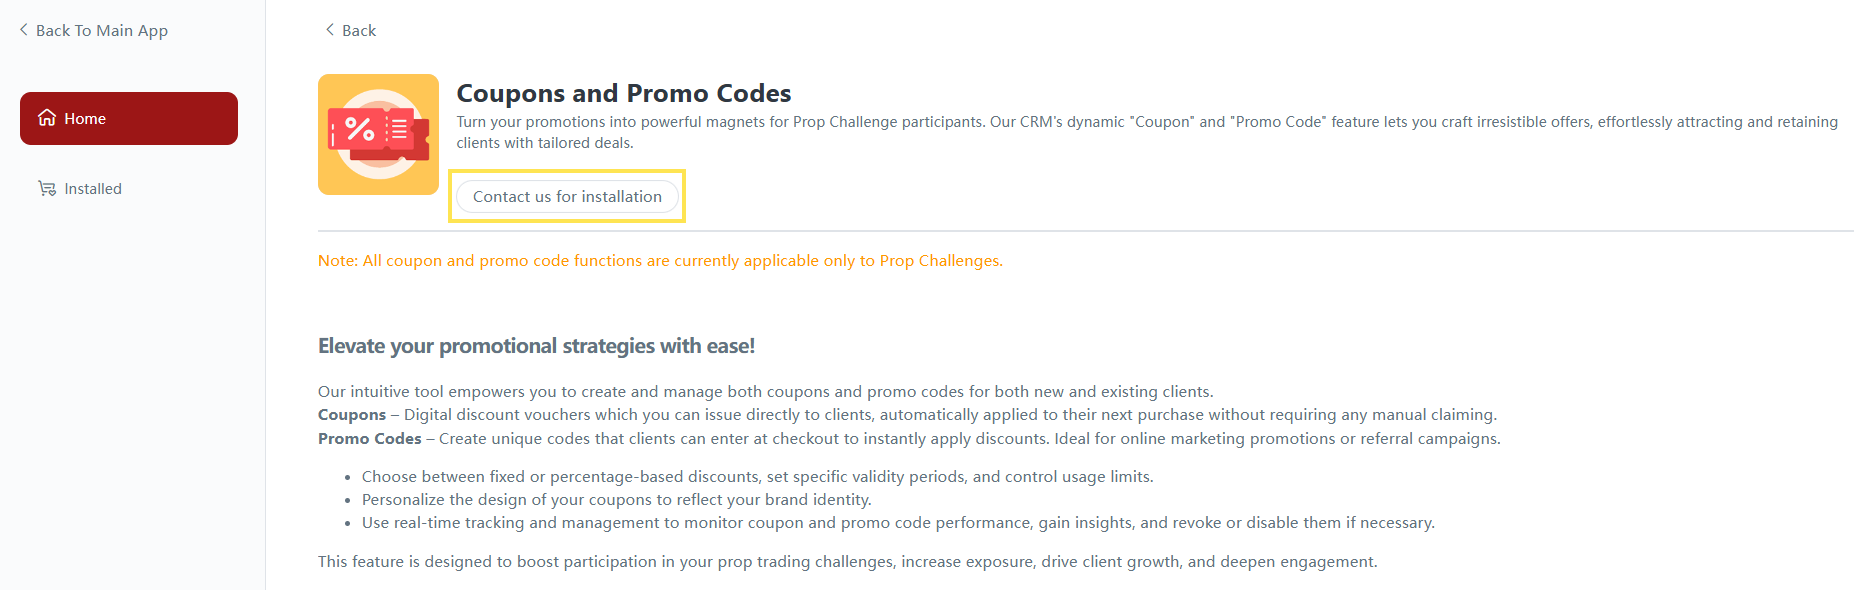The height and width of the screenshot is (590, 1868).
Task: Switch to the Installed sidebar section
Action: coord(93,188)
